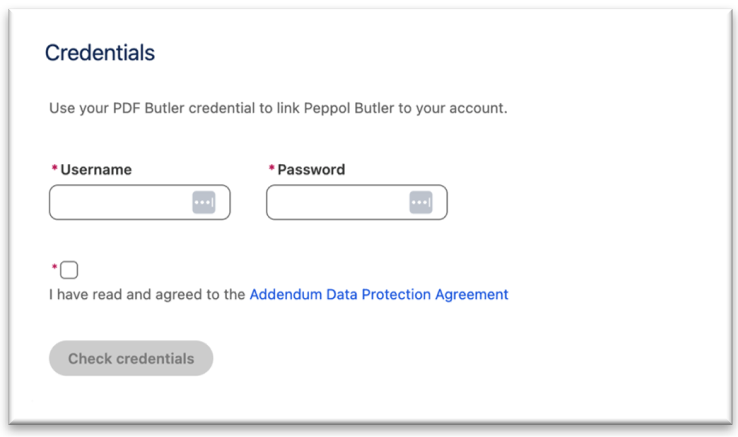Screen dimensions: 738x437
Task: Click the PDF Butler credential instruction text
Action: (x=278, y=108)
